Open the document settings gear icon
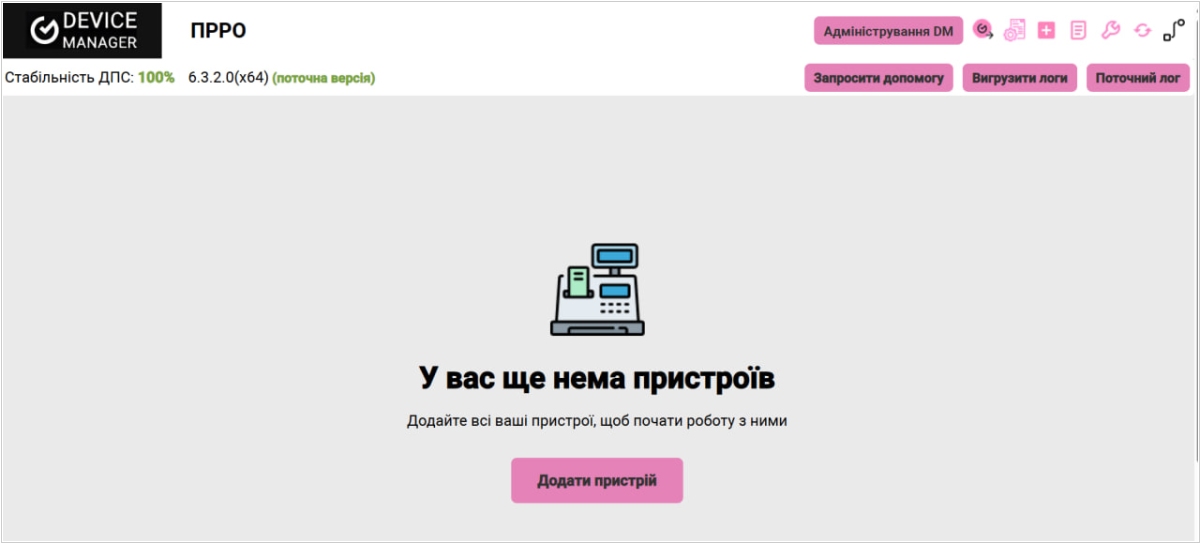Screen dimensions: 1200x543 pyautogui.click(x=1015, y=30)
